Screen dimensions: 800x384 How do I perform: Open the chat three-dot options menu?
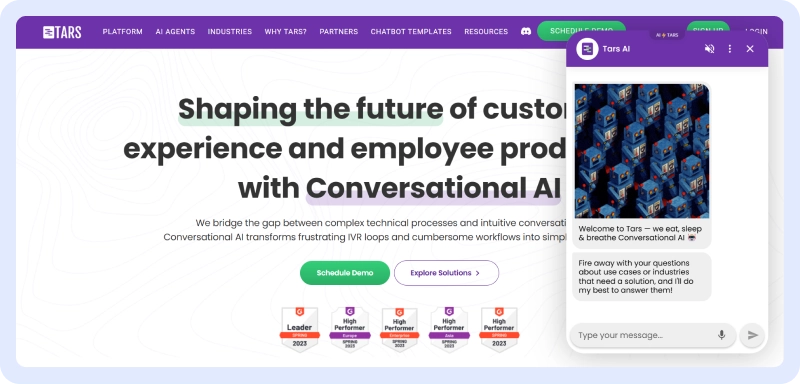point(730,49)
